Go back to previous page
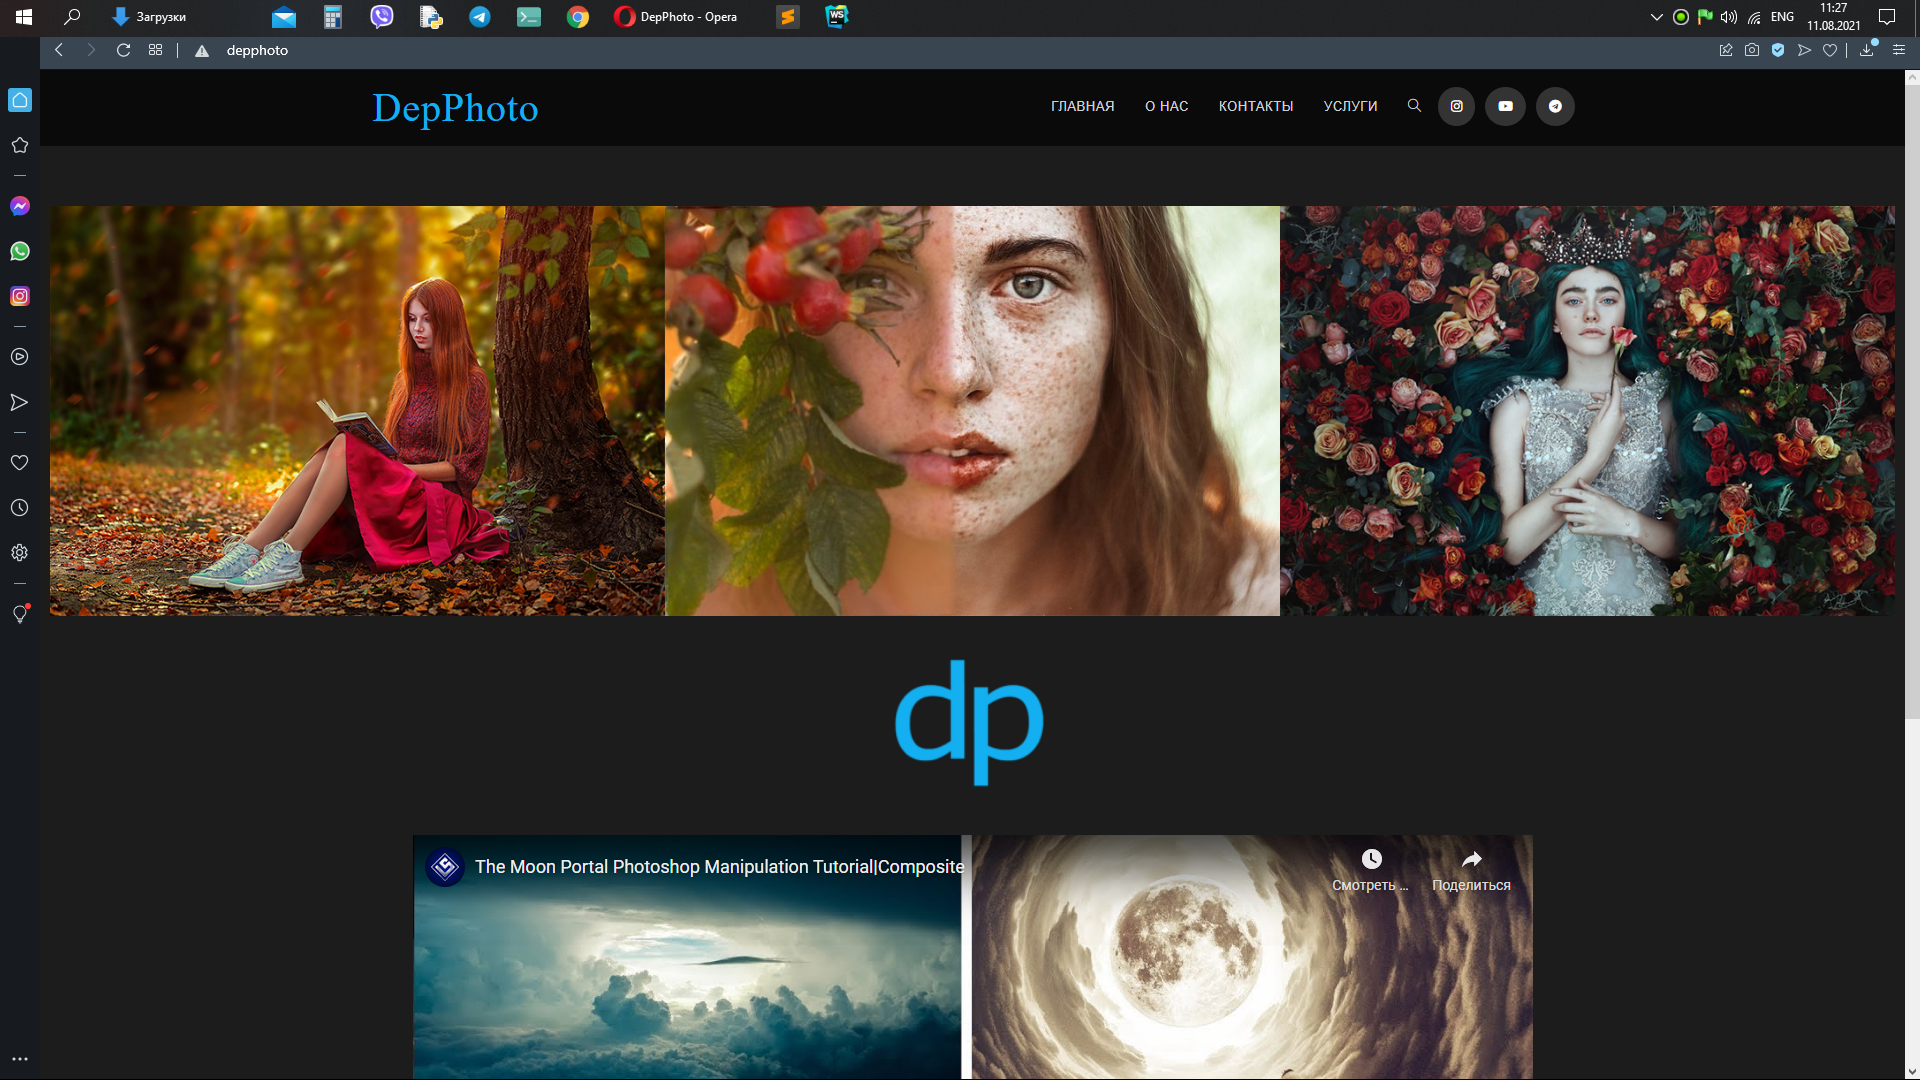 click(x=59, y=50)
